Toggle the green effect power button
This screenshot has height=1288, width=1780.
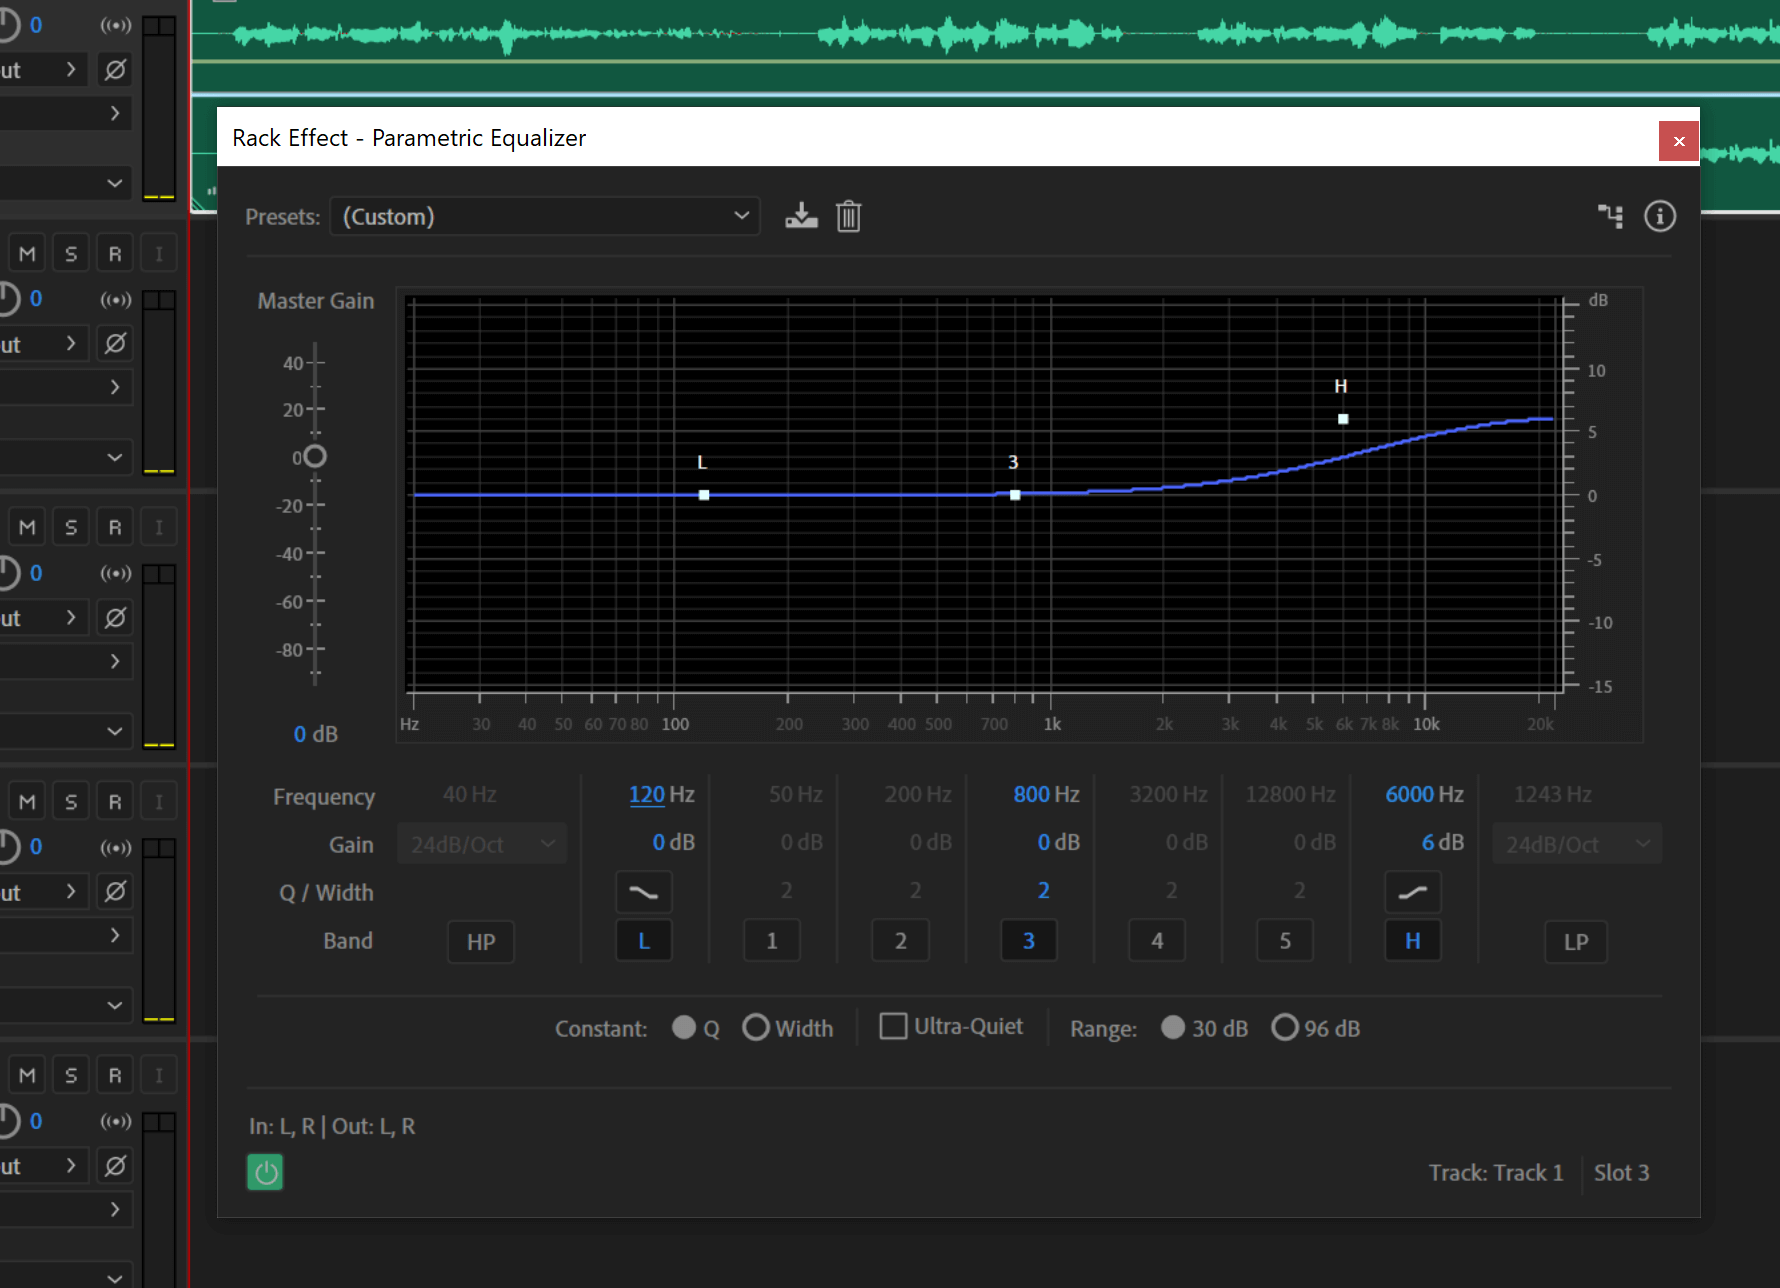click(x=265, y=1172)
